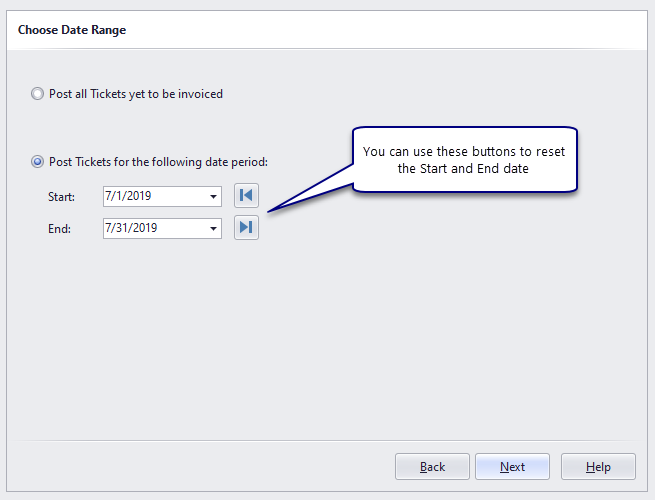Image resolution: width=655 pixels, height=500 pixels.
Task: Select the year 2019 in the Start date
Action: pyautogui.click(x=138, y=196)
